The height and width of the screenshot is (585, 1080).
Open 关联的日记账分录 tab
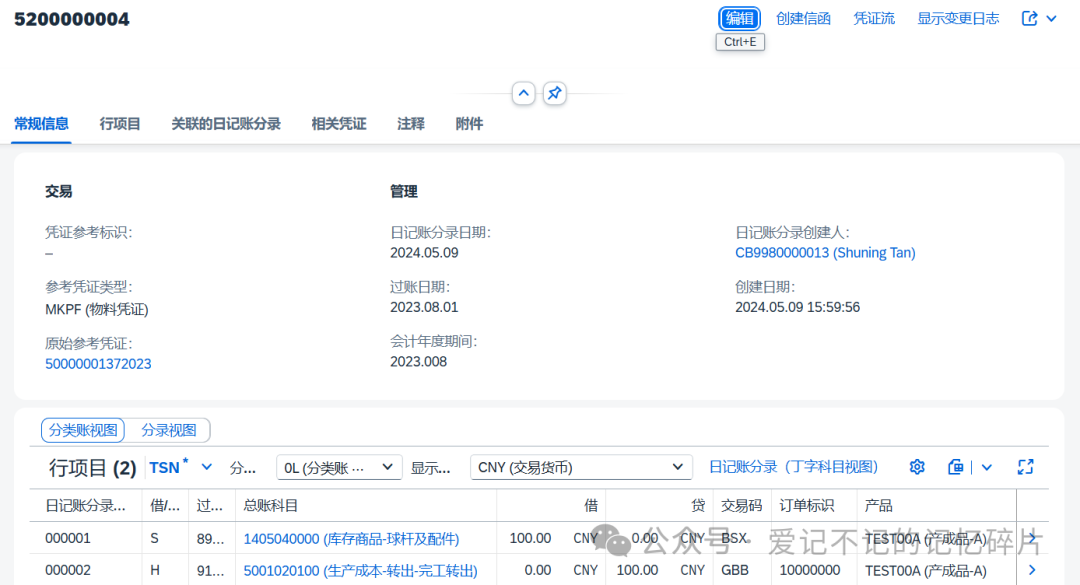point(226,124)
